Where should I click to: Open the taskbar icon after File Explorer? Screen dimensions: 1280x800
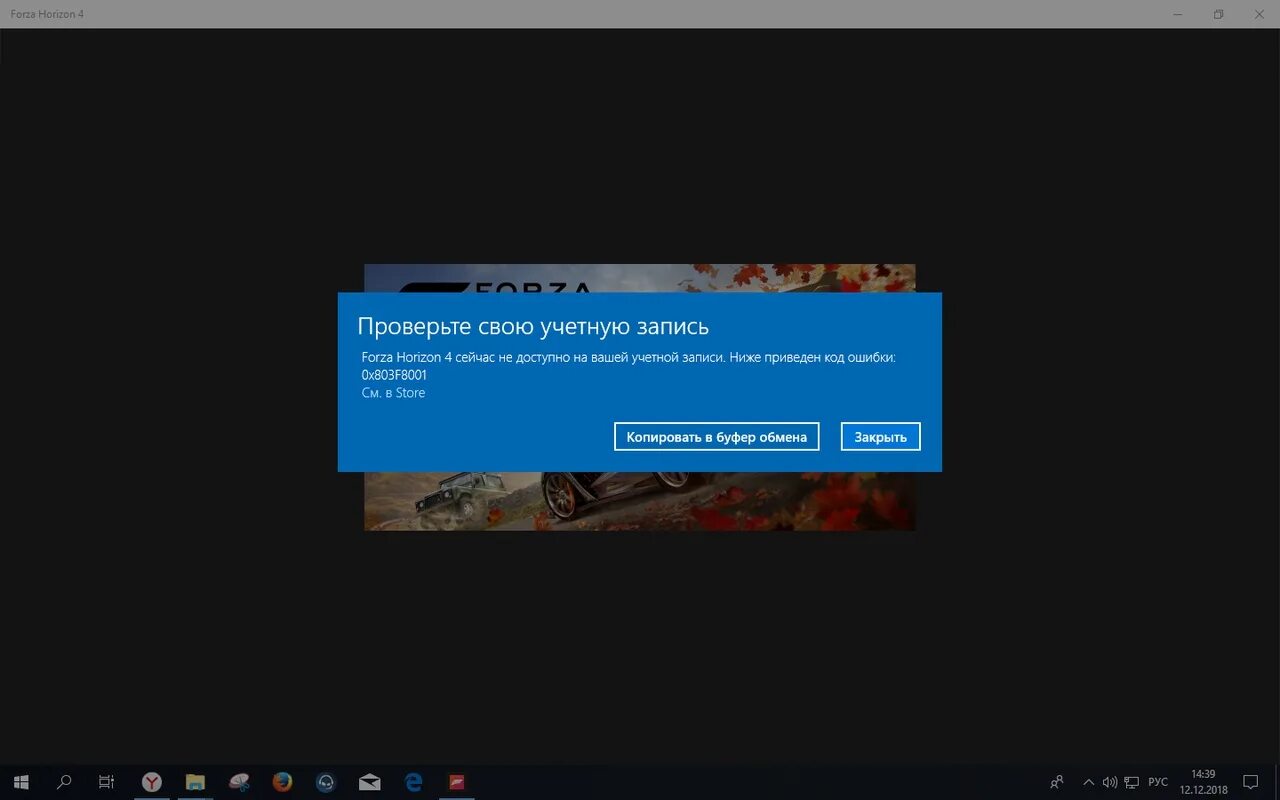[239, 782]
